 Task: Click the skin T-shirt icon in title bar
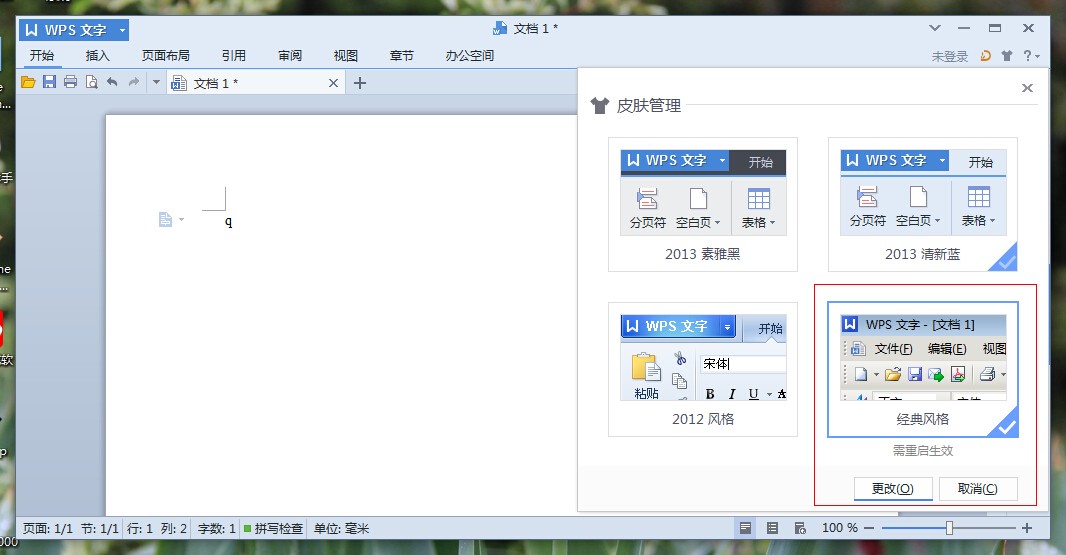[x=1007, y=56]
